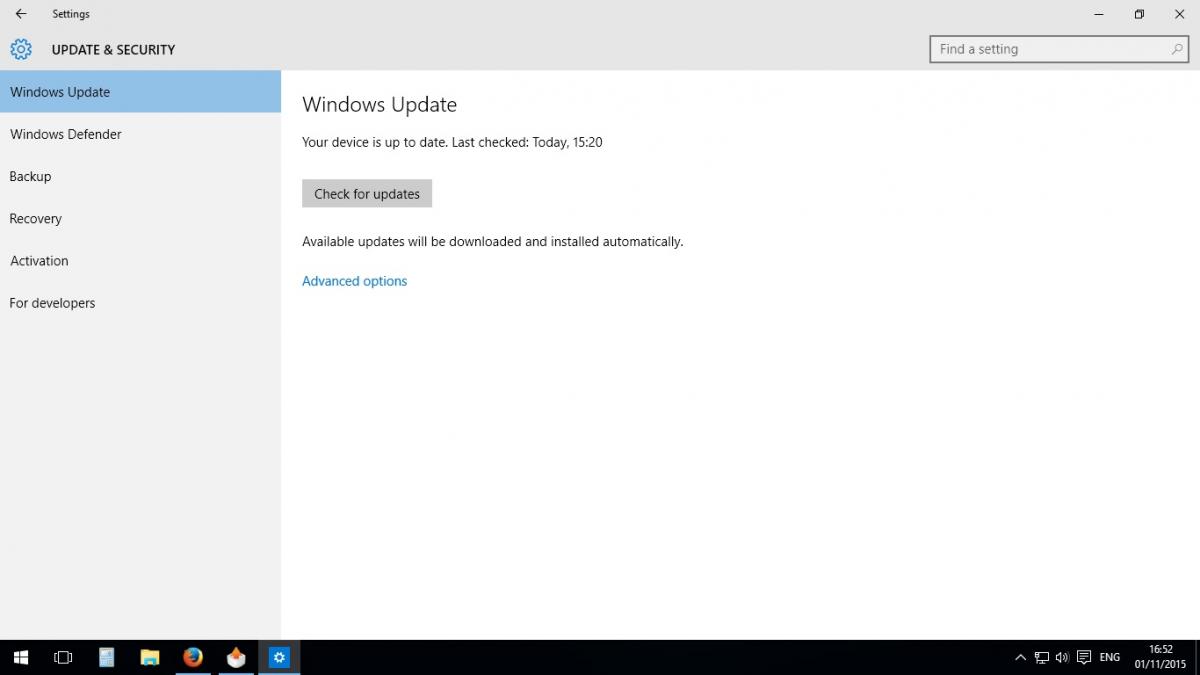Open the Activation section

140,260
